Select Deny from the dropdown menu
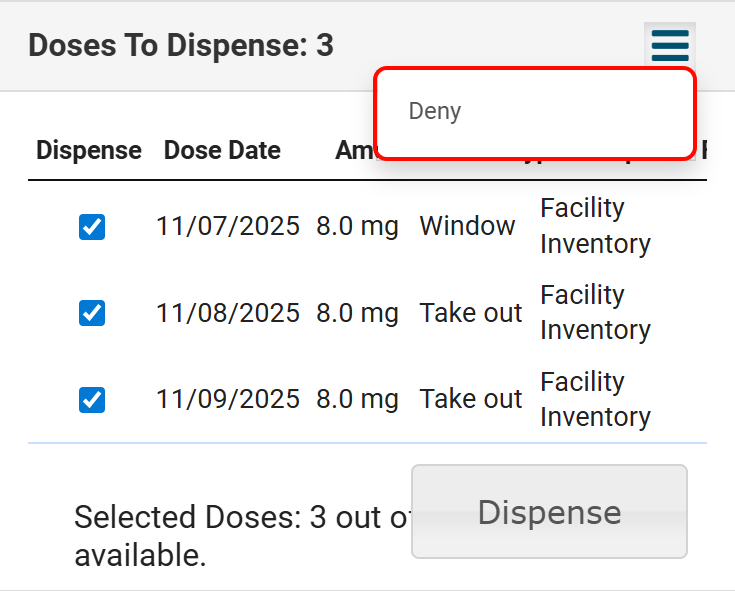Image resolution: width=735 pixels, height=591 pixels. (435, 111)
